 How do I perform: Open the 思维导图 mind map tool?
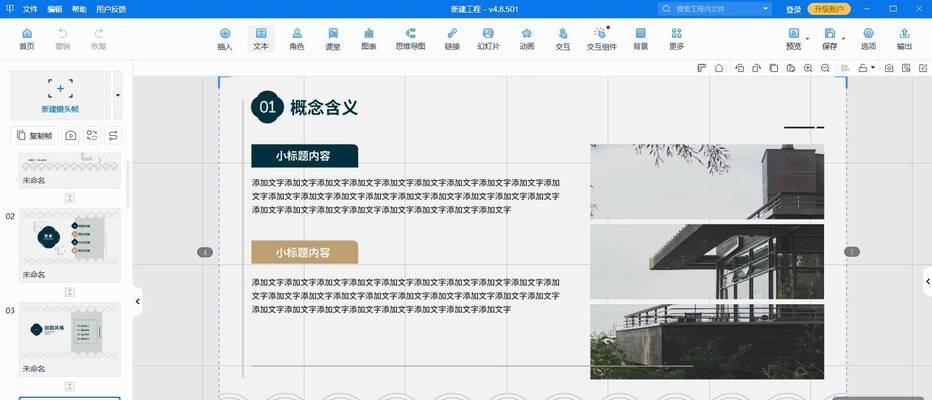(x=410, y=39)
